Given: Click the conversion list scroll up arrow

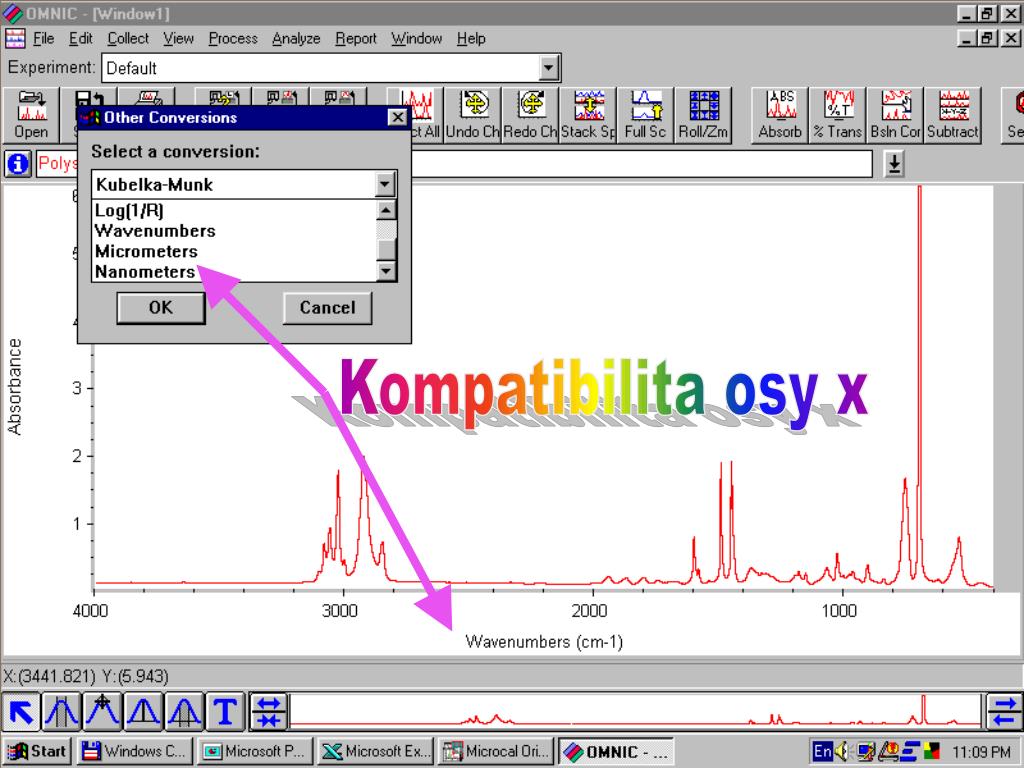Looking at the screenshot, I should point(386,210).
